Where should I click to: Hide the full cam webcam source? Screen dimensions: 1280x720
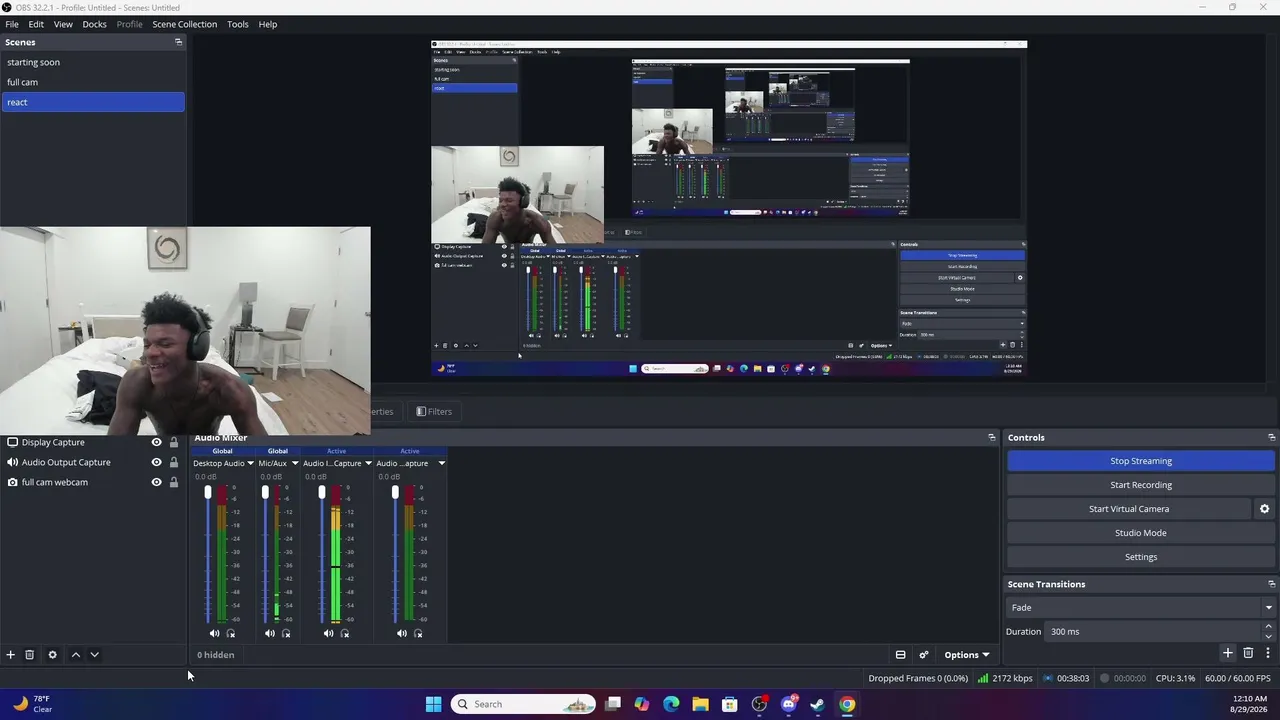[x=156, y=482]
